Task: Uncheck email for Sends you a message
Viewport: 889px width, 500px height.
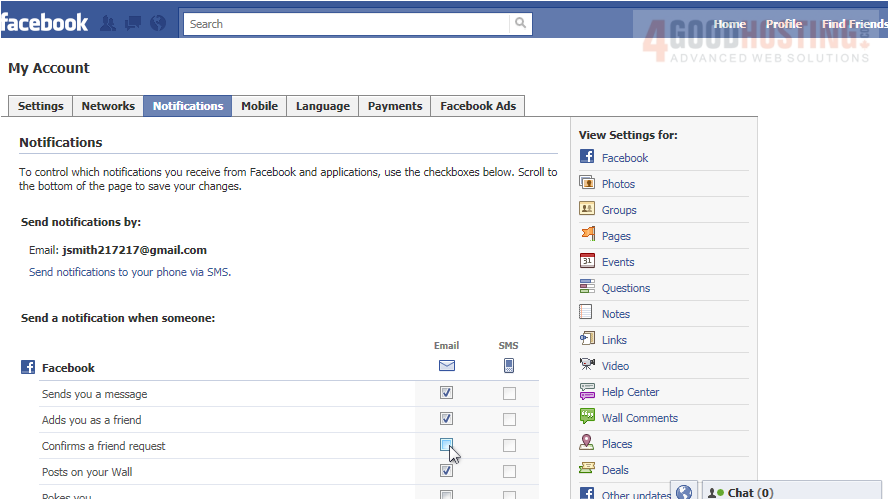Action: (446, 393)
